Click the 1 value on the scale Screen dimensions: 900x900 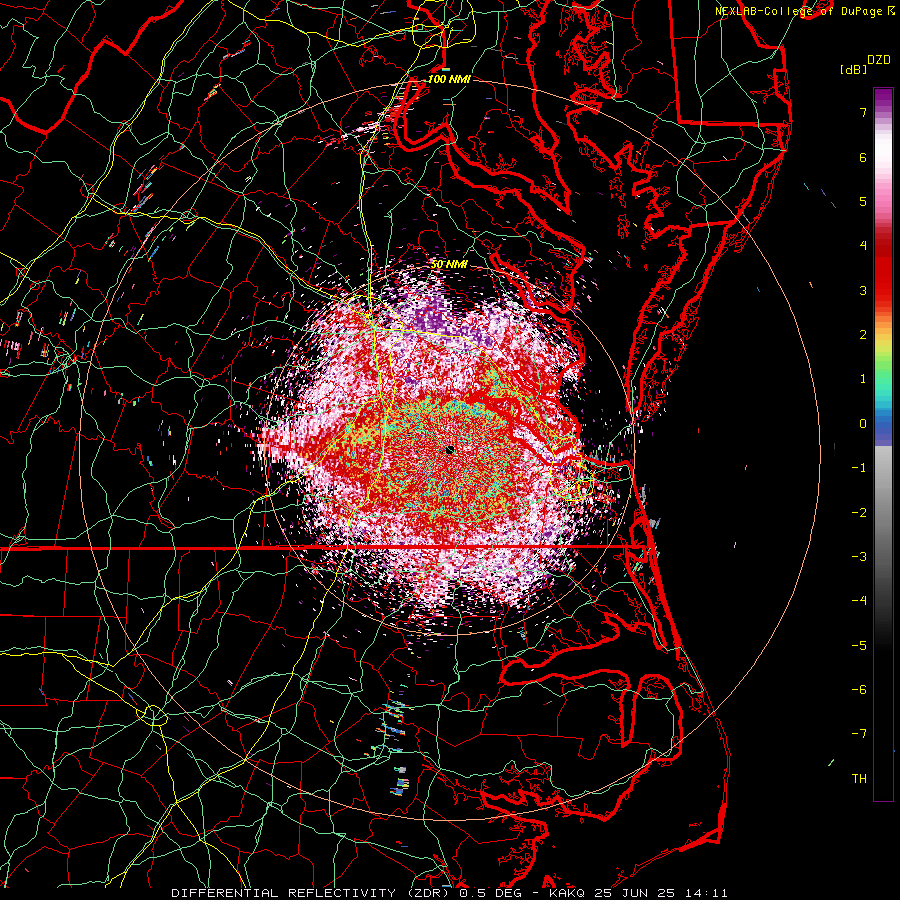click(x=863, y=379)
